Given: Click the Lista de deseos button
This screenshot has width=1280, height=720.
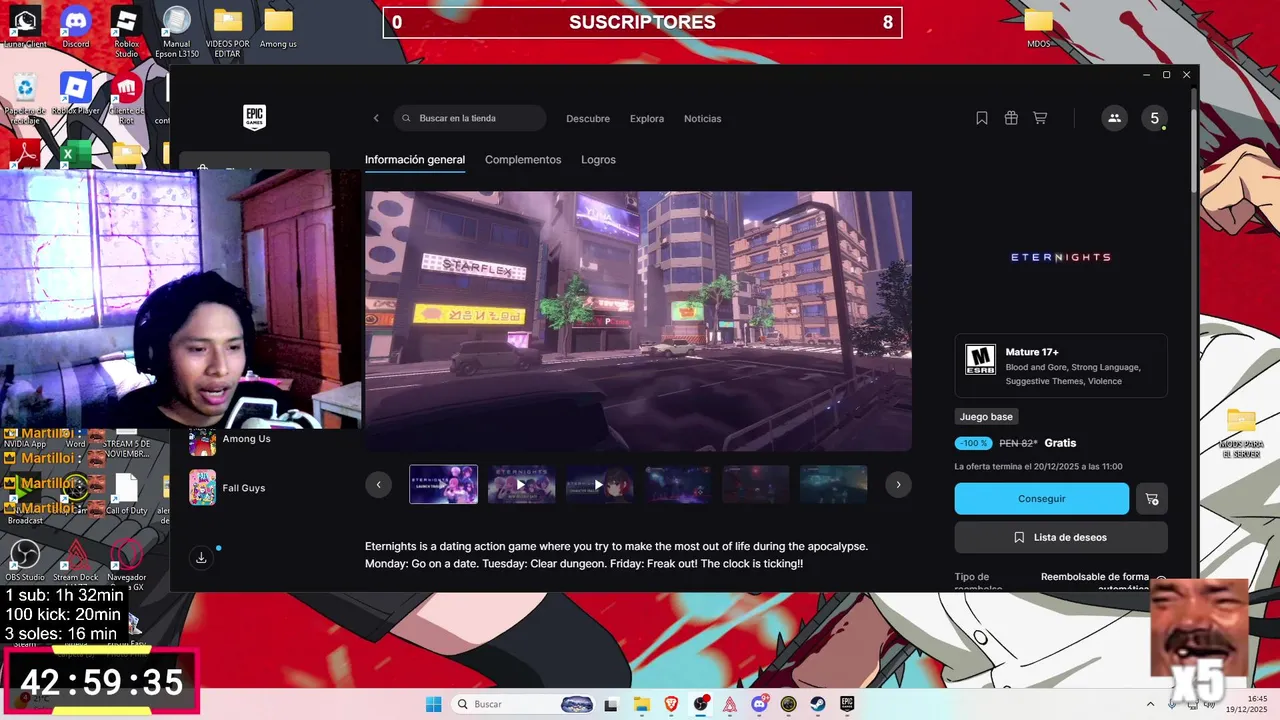Looking at the screenshot, I should 1061,537.
